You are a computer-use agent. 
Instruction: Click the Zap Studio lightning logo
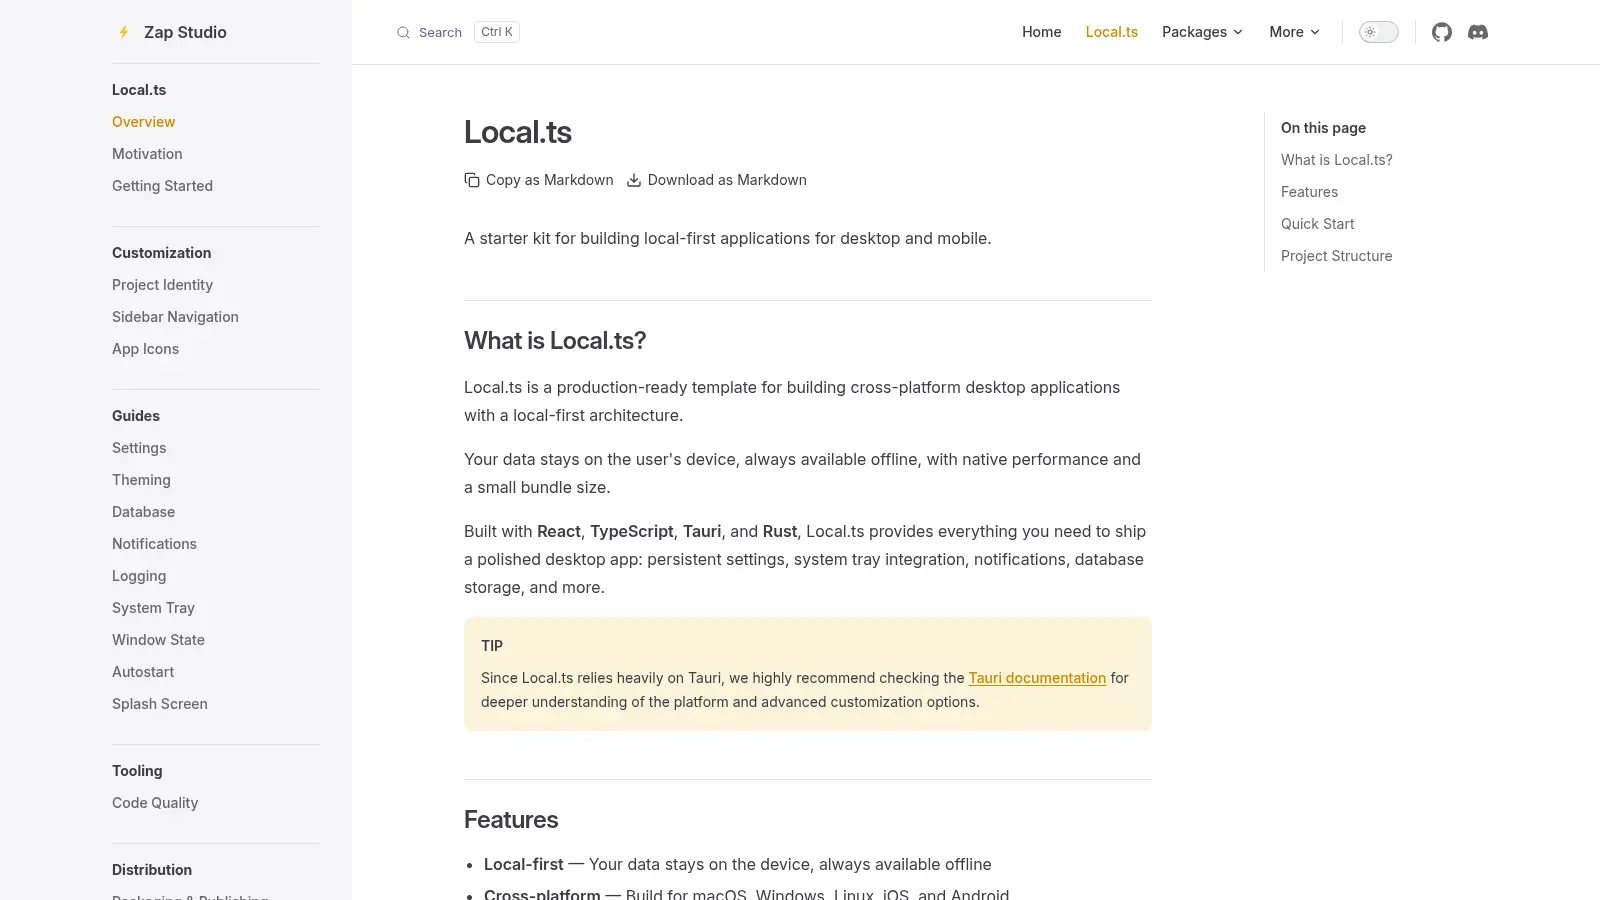coord(124,32)
